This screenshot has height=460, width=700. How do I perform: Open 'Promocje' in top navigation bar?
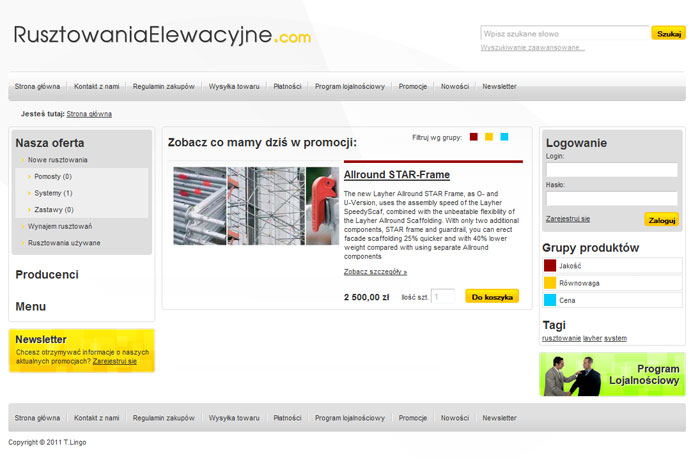click(412, 87)
